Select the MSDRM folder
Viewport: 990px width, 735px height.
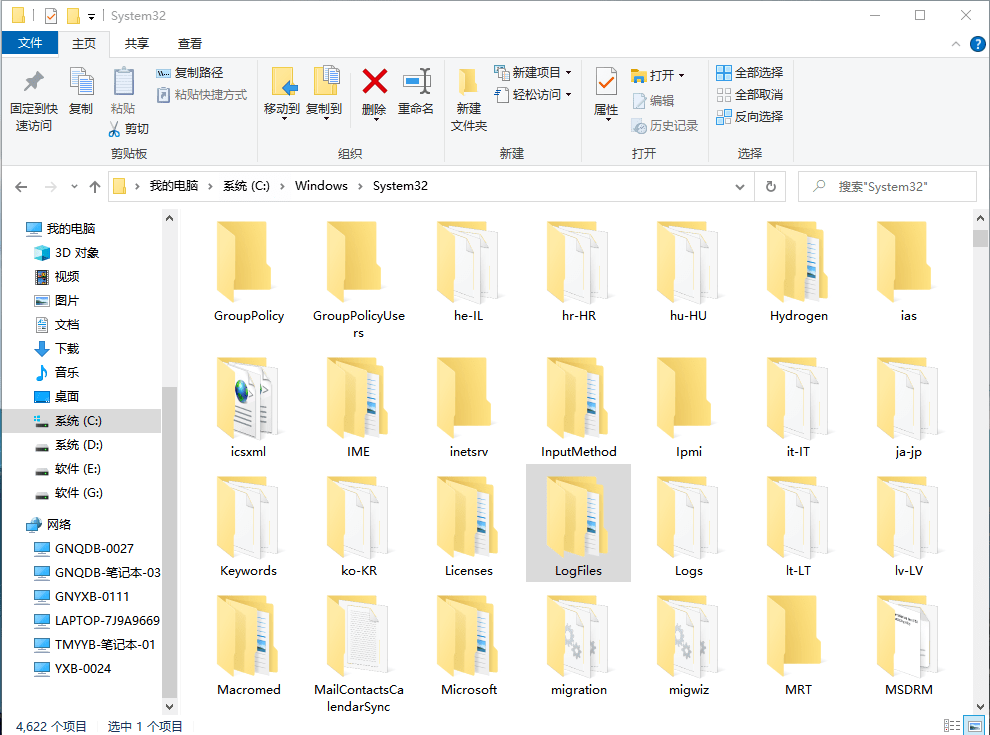click(x=909, y=645)
